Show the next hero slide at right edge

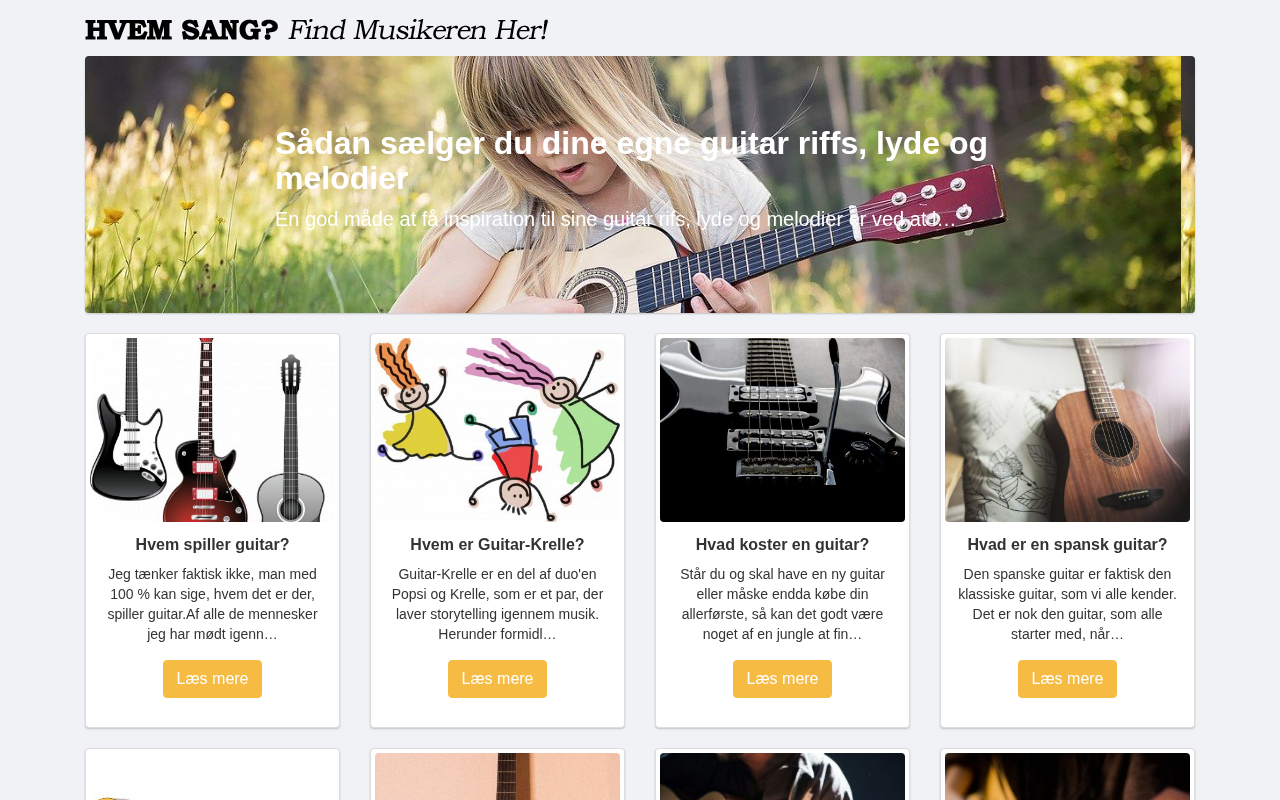(1188, 184)
